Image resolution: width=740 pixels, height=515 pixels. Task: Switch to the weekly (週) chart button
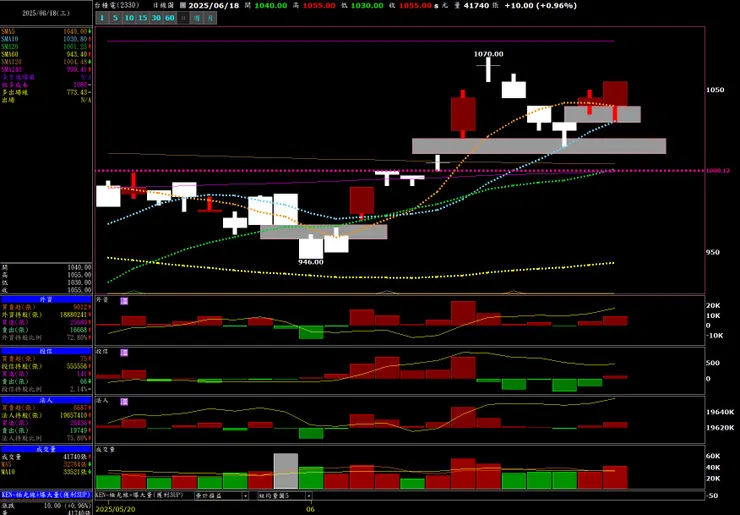pos(197,18)
